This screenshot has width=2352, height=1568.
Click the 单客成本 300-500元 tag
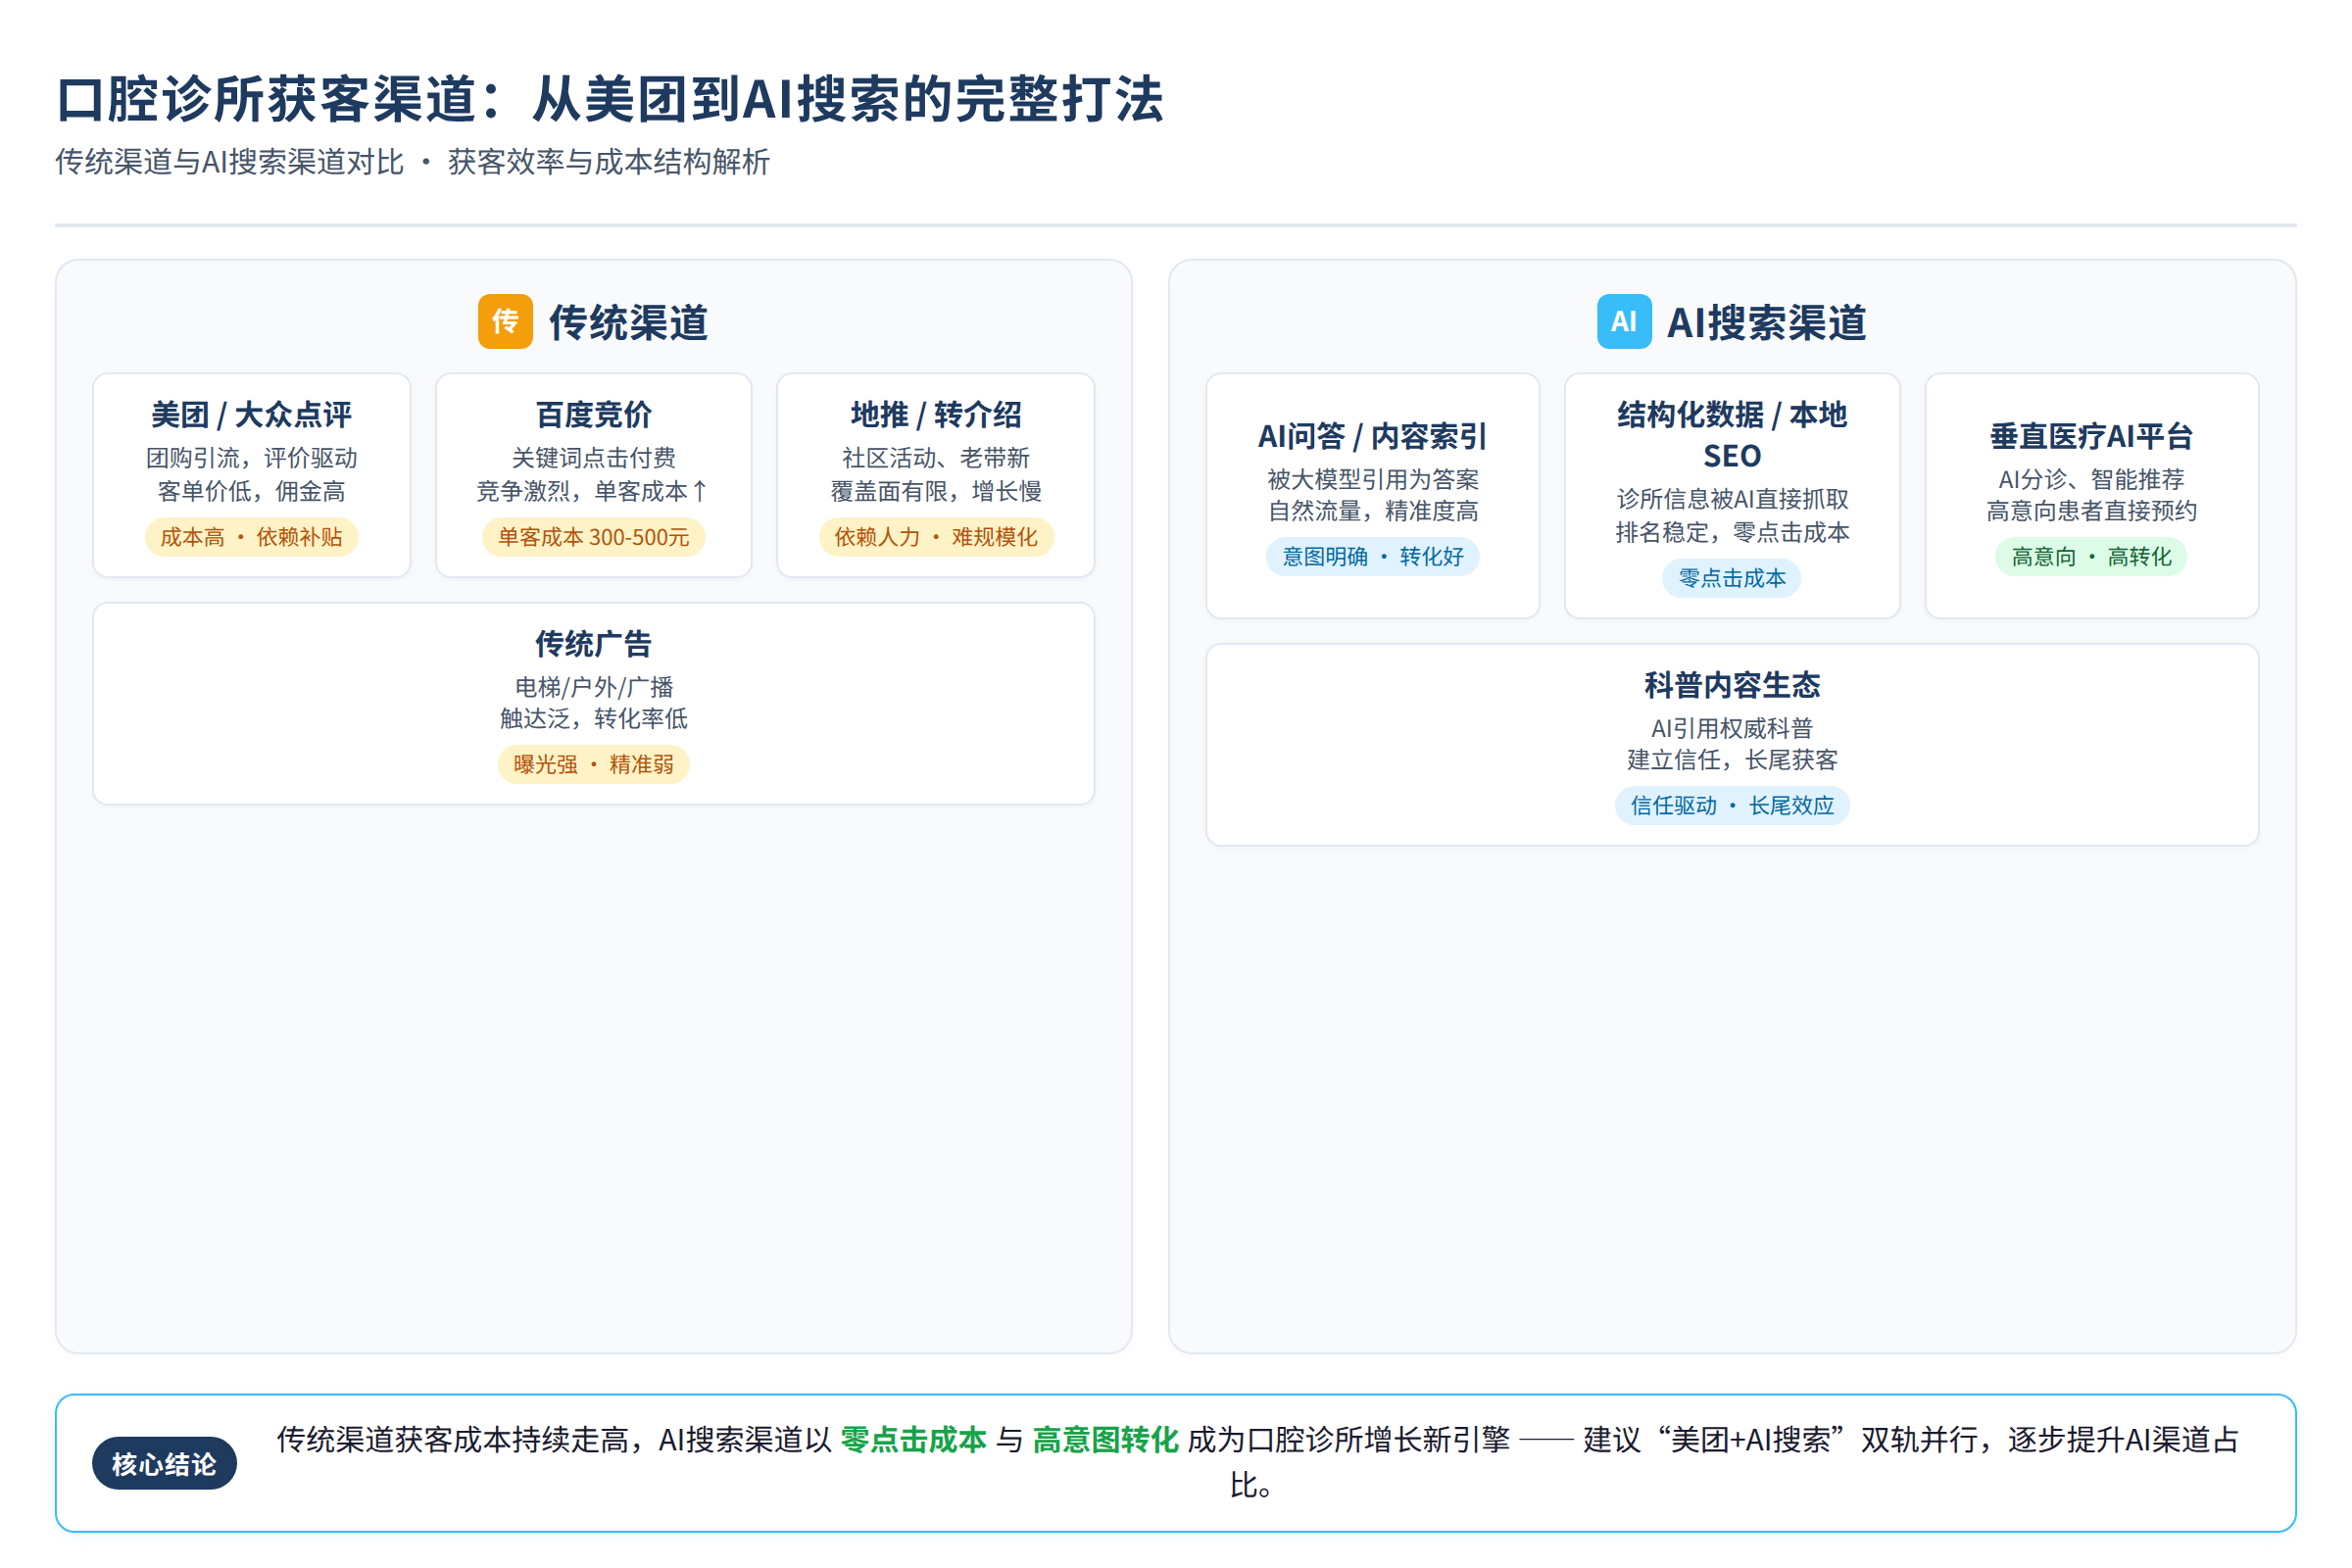(594, 537)
